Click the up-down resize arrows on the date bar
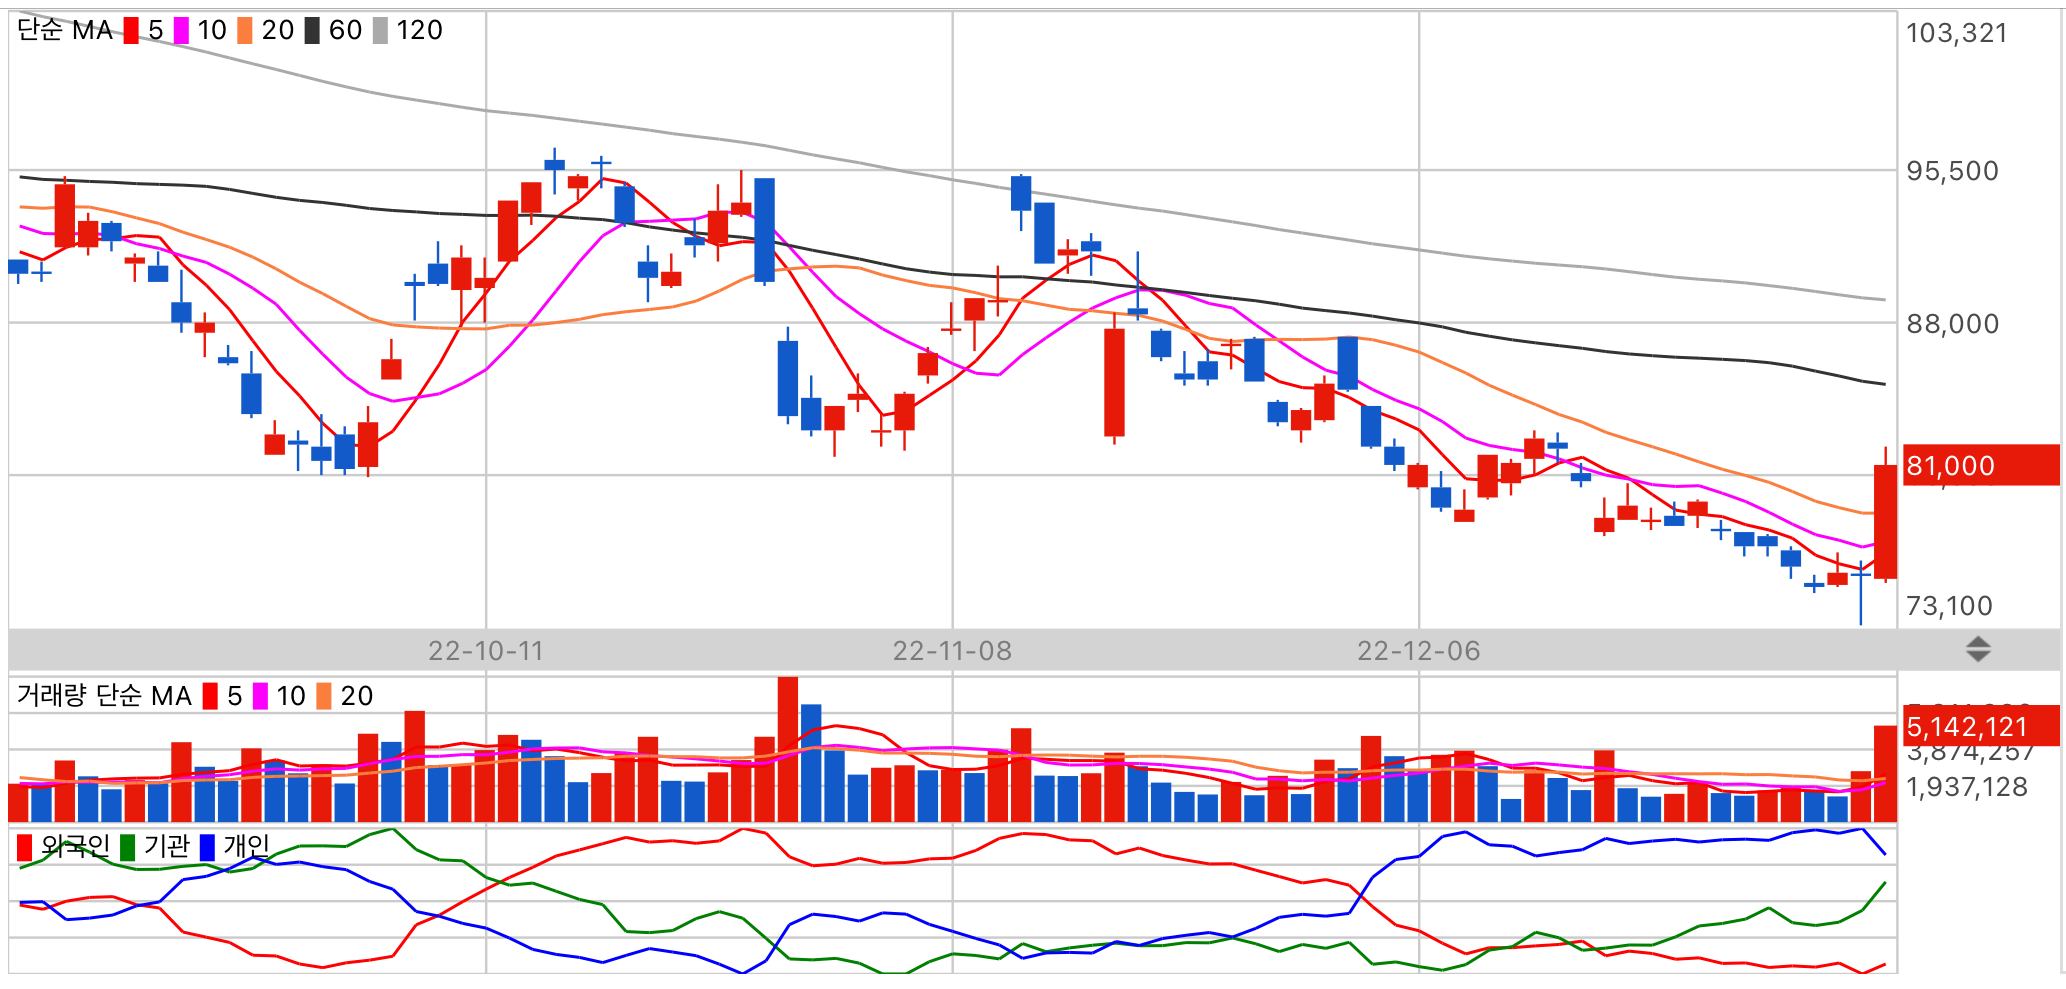2066x989 pixels. tap(1978, 650)
